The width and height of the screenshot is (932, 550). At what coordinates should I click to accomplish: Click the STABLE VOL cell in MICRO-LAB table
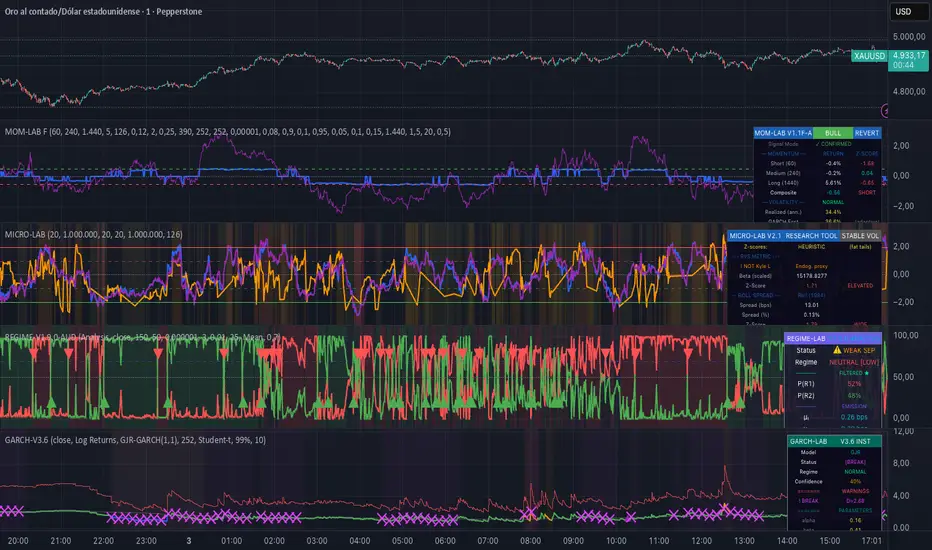858,235
